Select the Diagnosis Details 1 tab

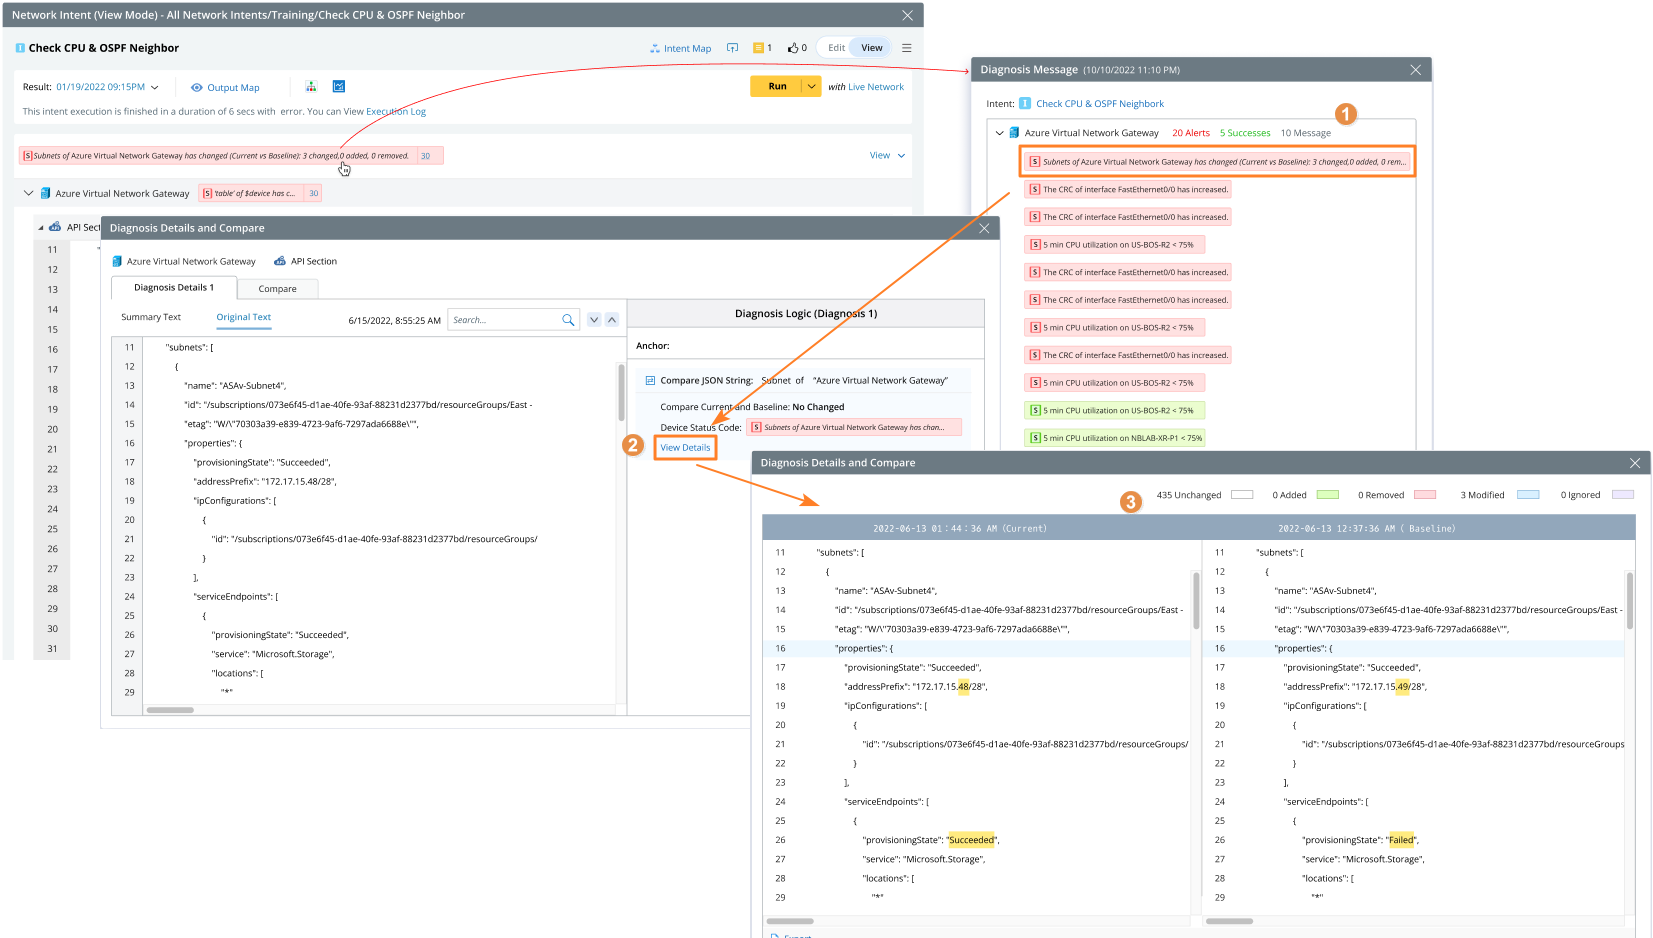pyautogui.click(x=174, y=288)
